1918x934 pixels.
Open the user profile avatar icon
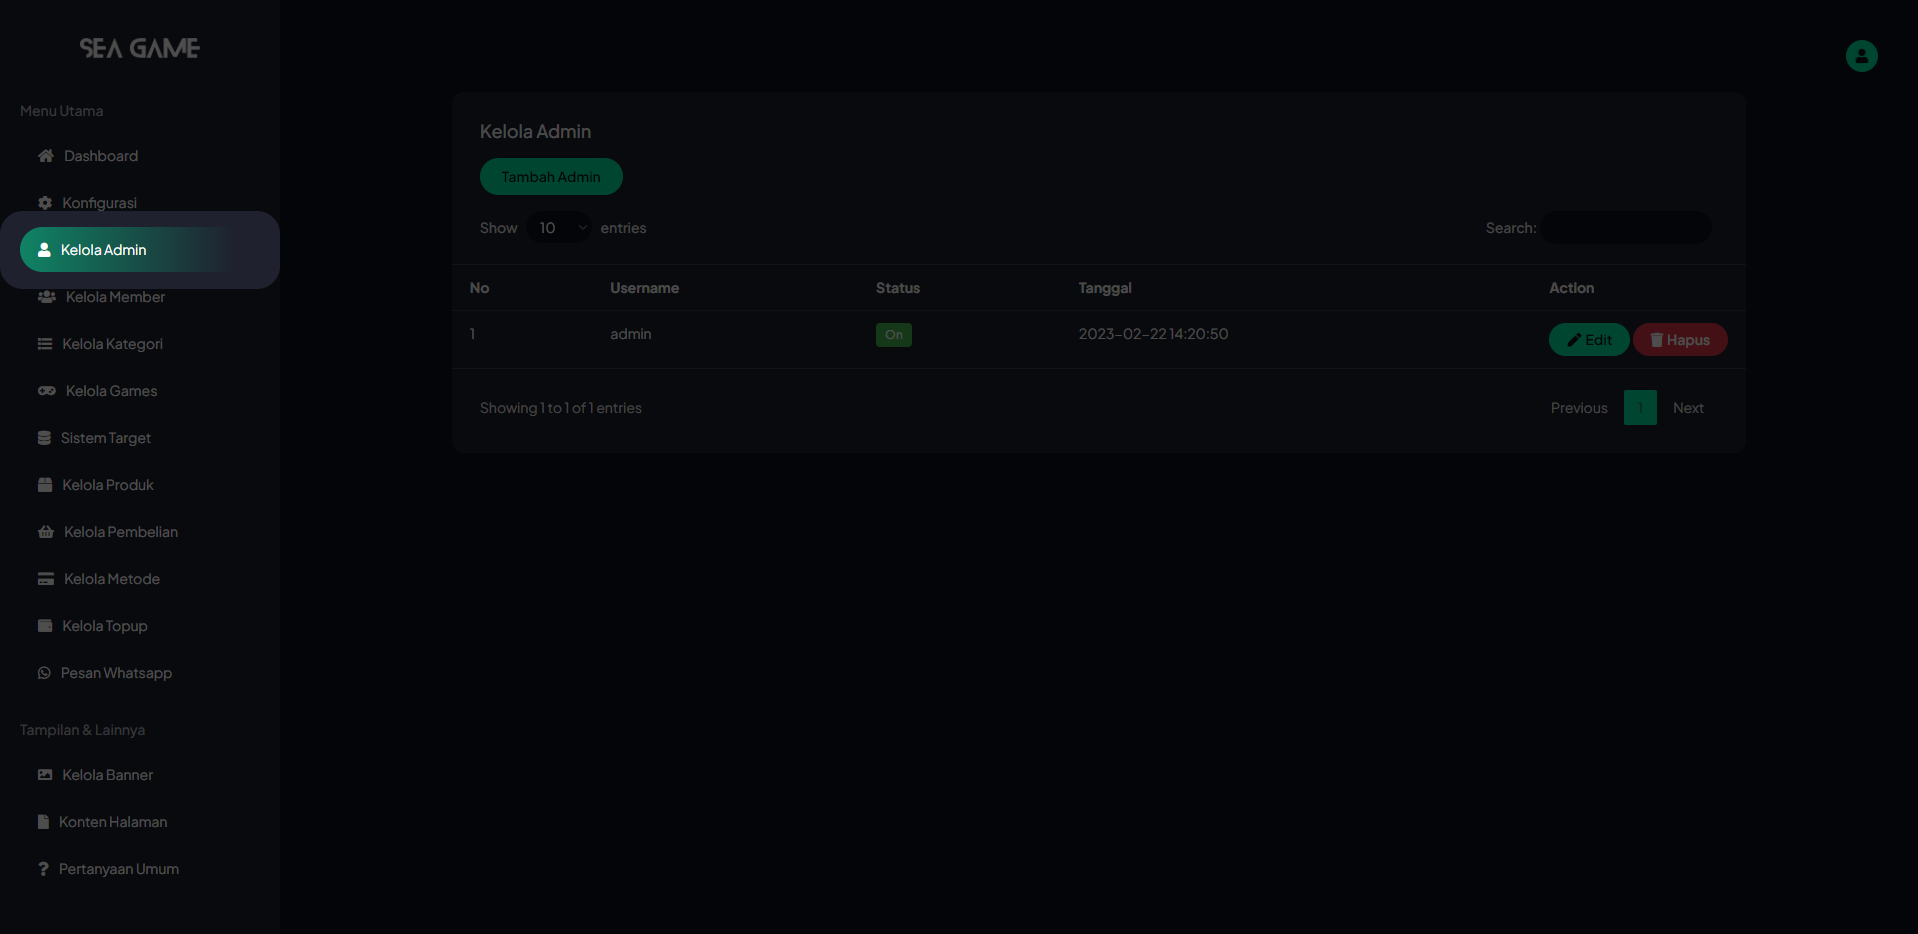(1861, 56)
